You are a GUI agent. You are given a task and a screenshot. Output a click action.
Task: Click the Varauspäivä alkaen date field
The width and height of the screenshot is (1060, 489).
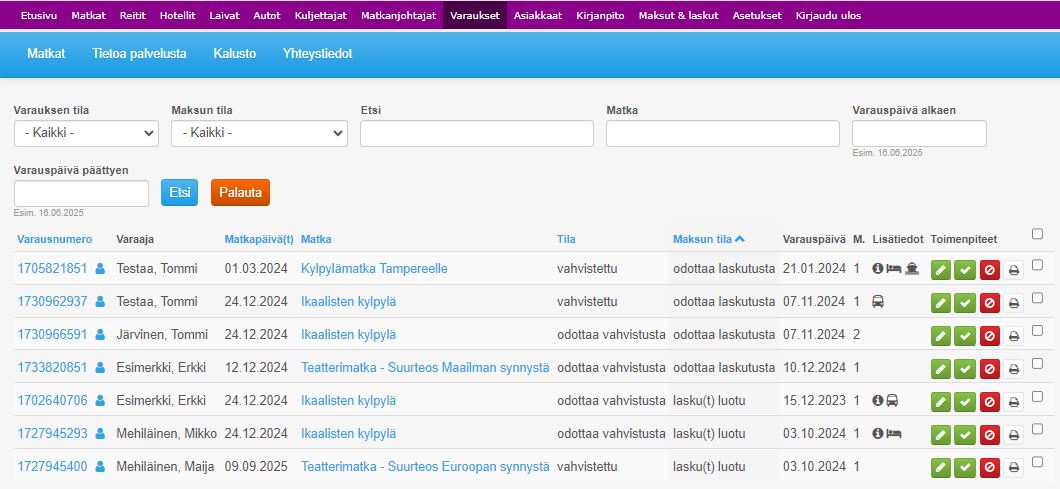(919, 133)
